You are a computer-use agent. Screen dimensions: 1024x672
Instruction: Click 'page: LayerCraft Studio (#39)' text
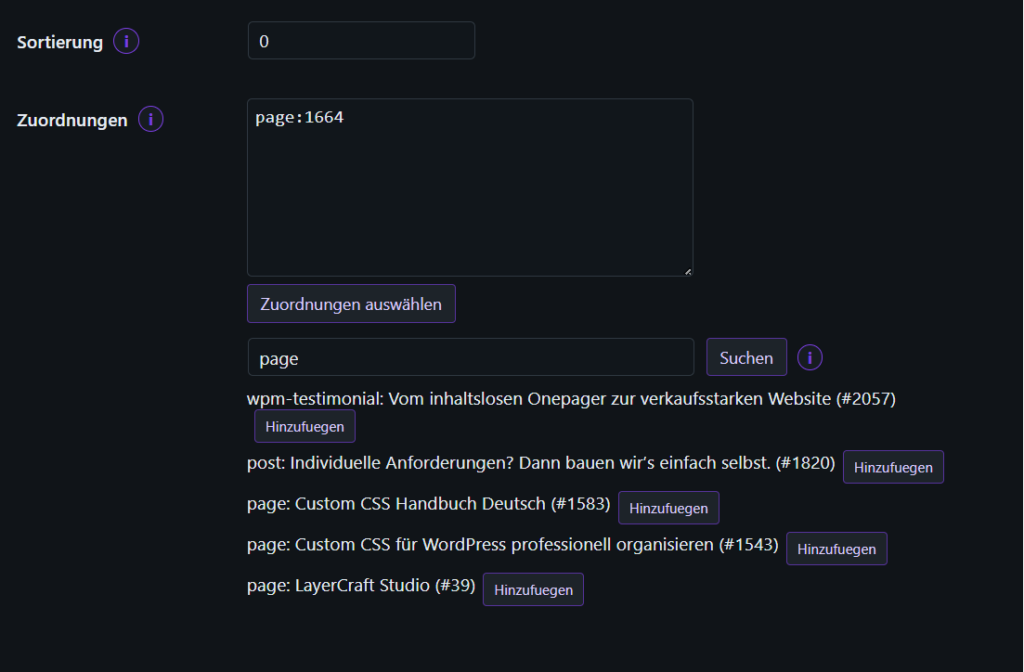(361, 585)
